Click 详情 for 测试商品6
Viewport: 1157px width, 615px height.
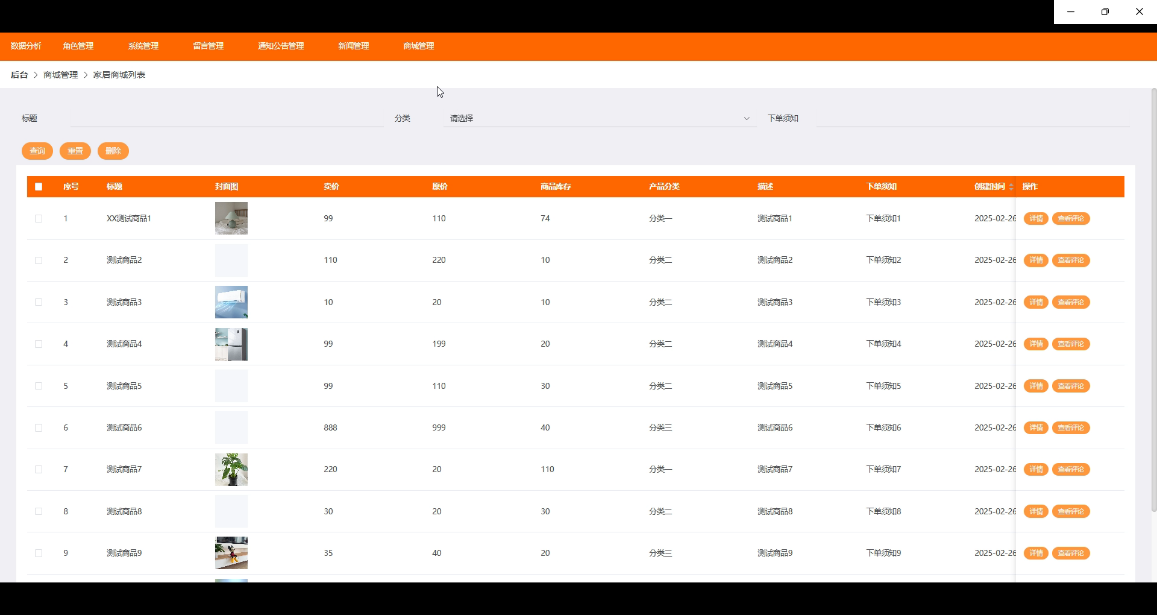coord(1036,427)
